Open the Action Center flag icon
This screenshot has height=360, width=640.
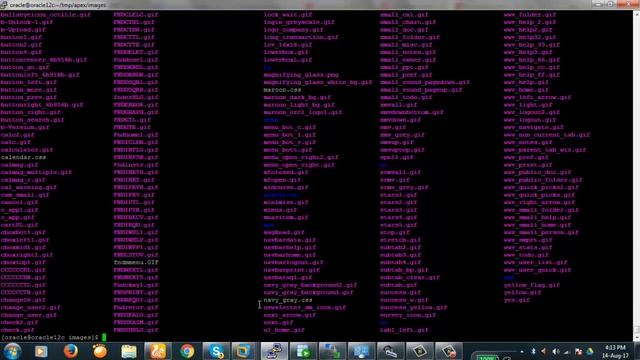(578, 351)
